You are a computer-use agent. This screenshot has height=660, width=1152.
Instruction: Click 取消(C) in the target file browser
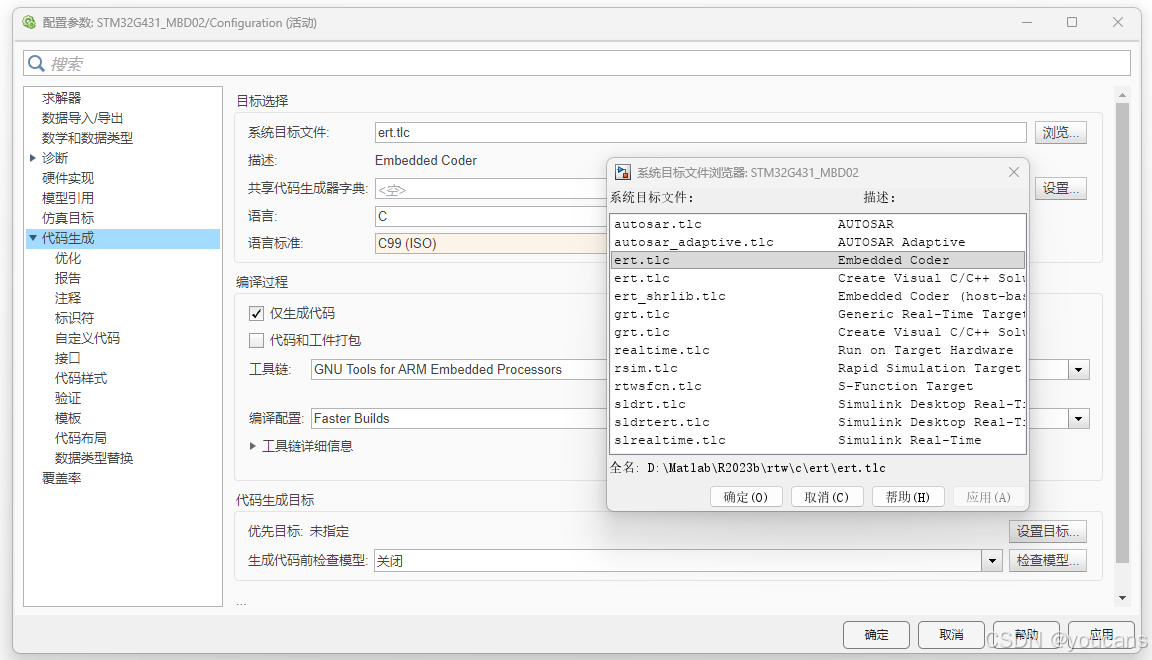827,497
